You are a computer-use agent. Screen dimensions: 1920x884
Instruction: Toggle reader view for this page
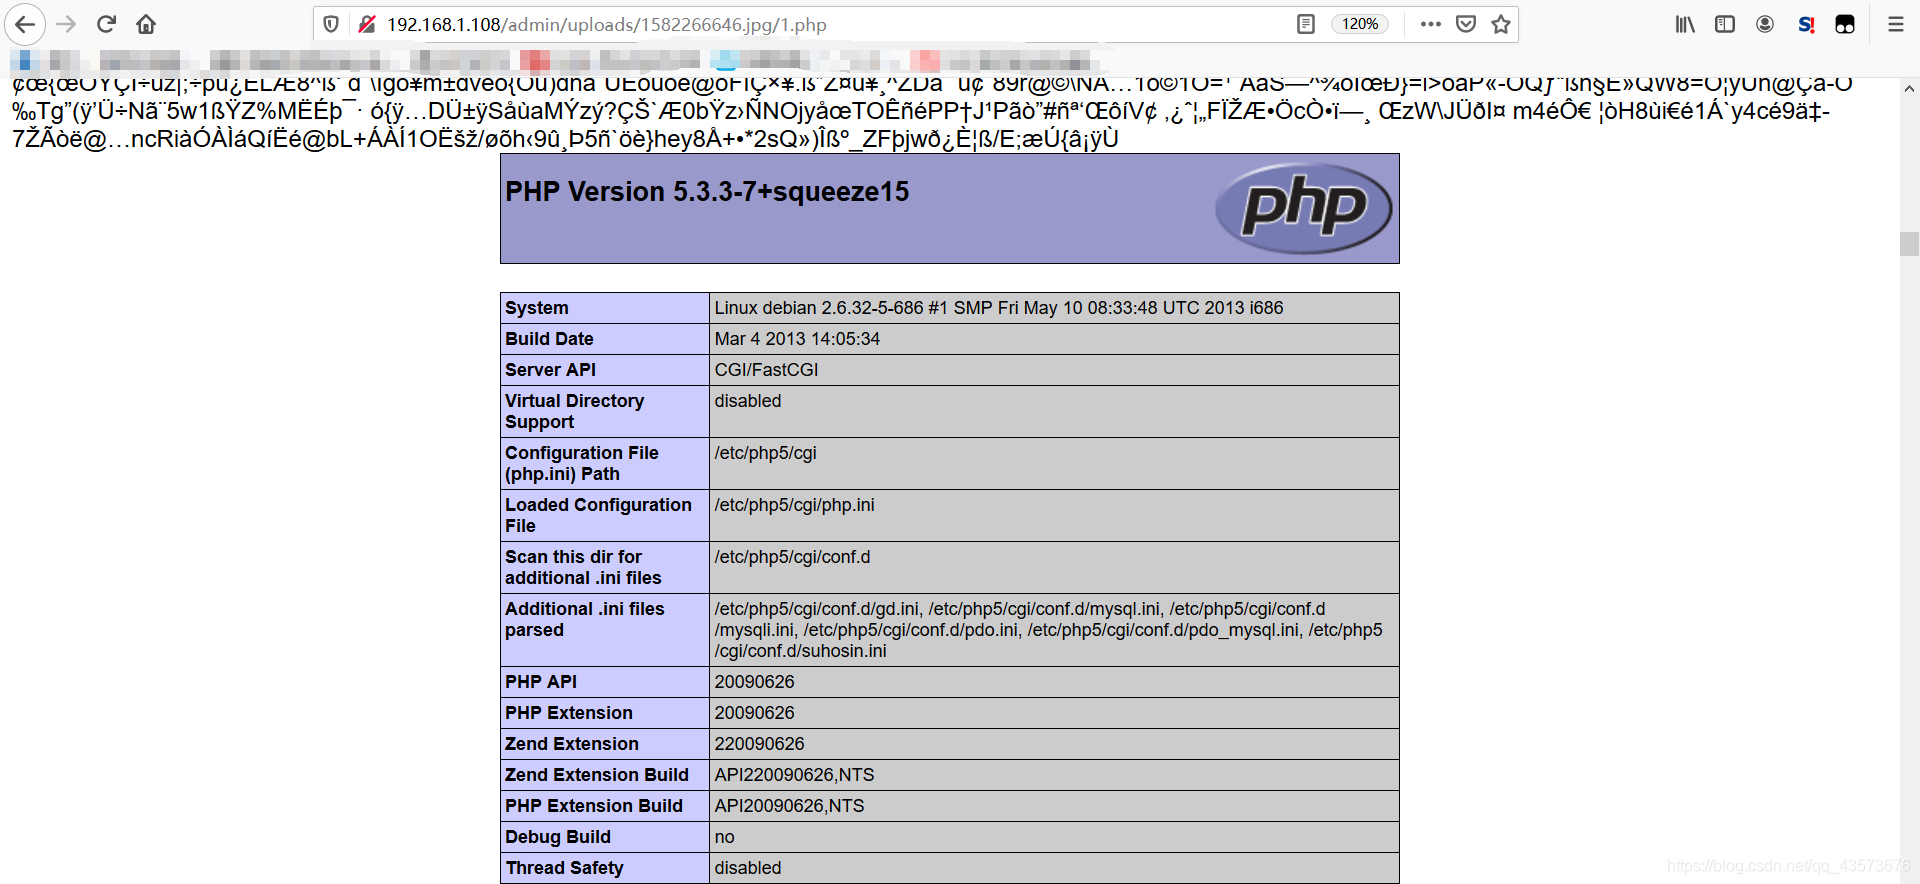pos(1305,24)
